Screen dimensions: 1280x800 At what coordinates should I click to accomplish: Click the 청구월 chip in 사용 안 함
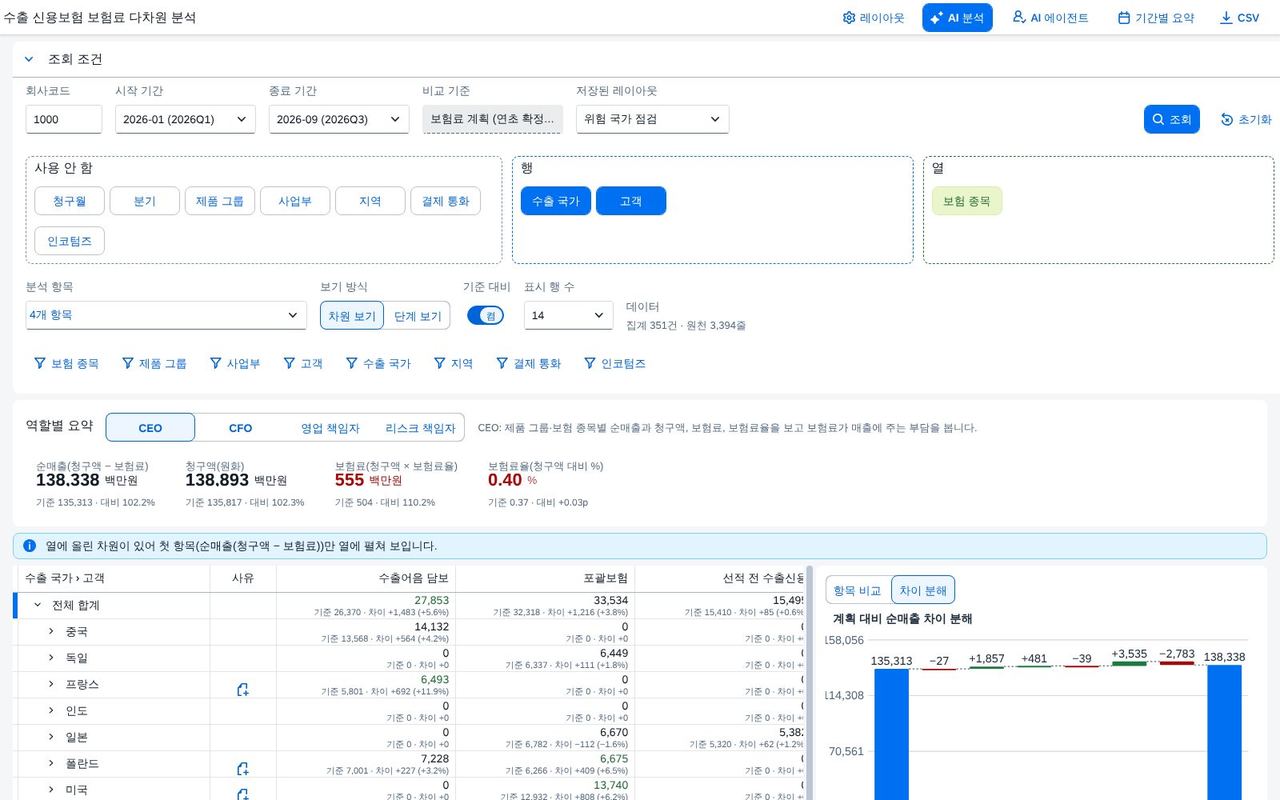tap(69, 201)
